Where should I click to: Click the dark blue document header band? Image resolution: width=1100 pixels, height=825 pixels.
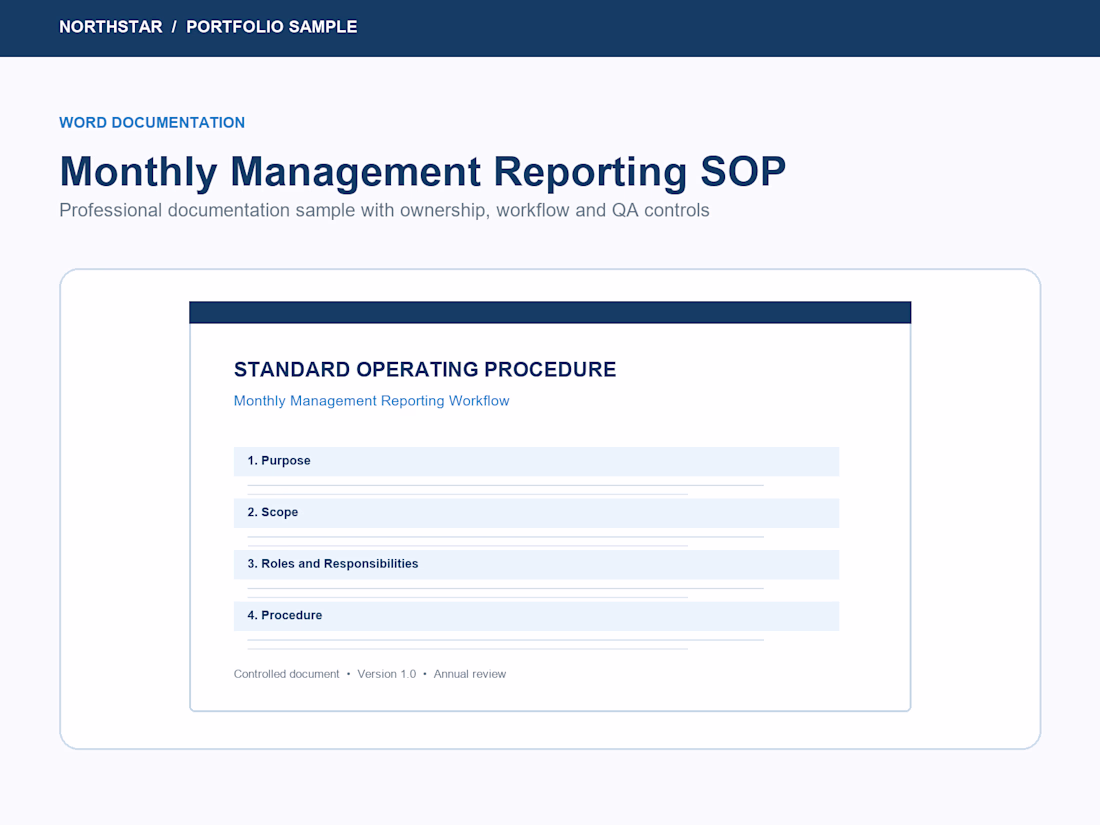pyautogui.click(x=550, y=312)
